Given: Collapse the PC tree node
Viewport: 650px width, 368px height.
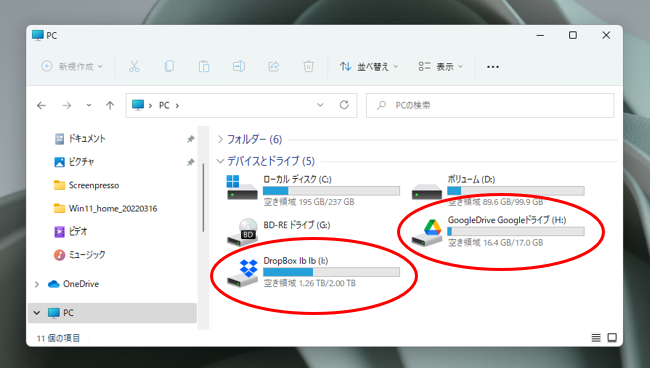Looking at the screenshot, I should tap(37, 313).
